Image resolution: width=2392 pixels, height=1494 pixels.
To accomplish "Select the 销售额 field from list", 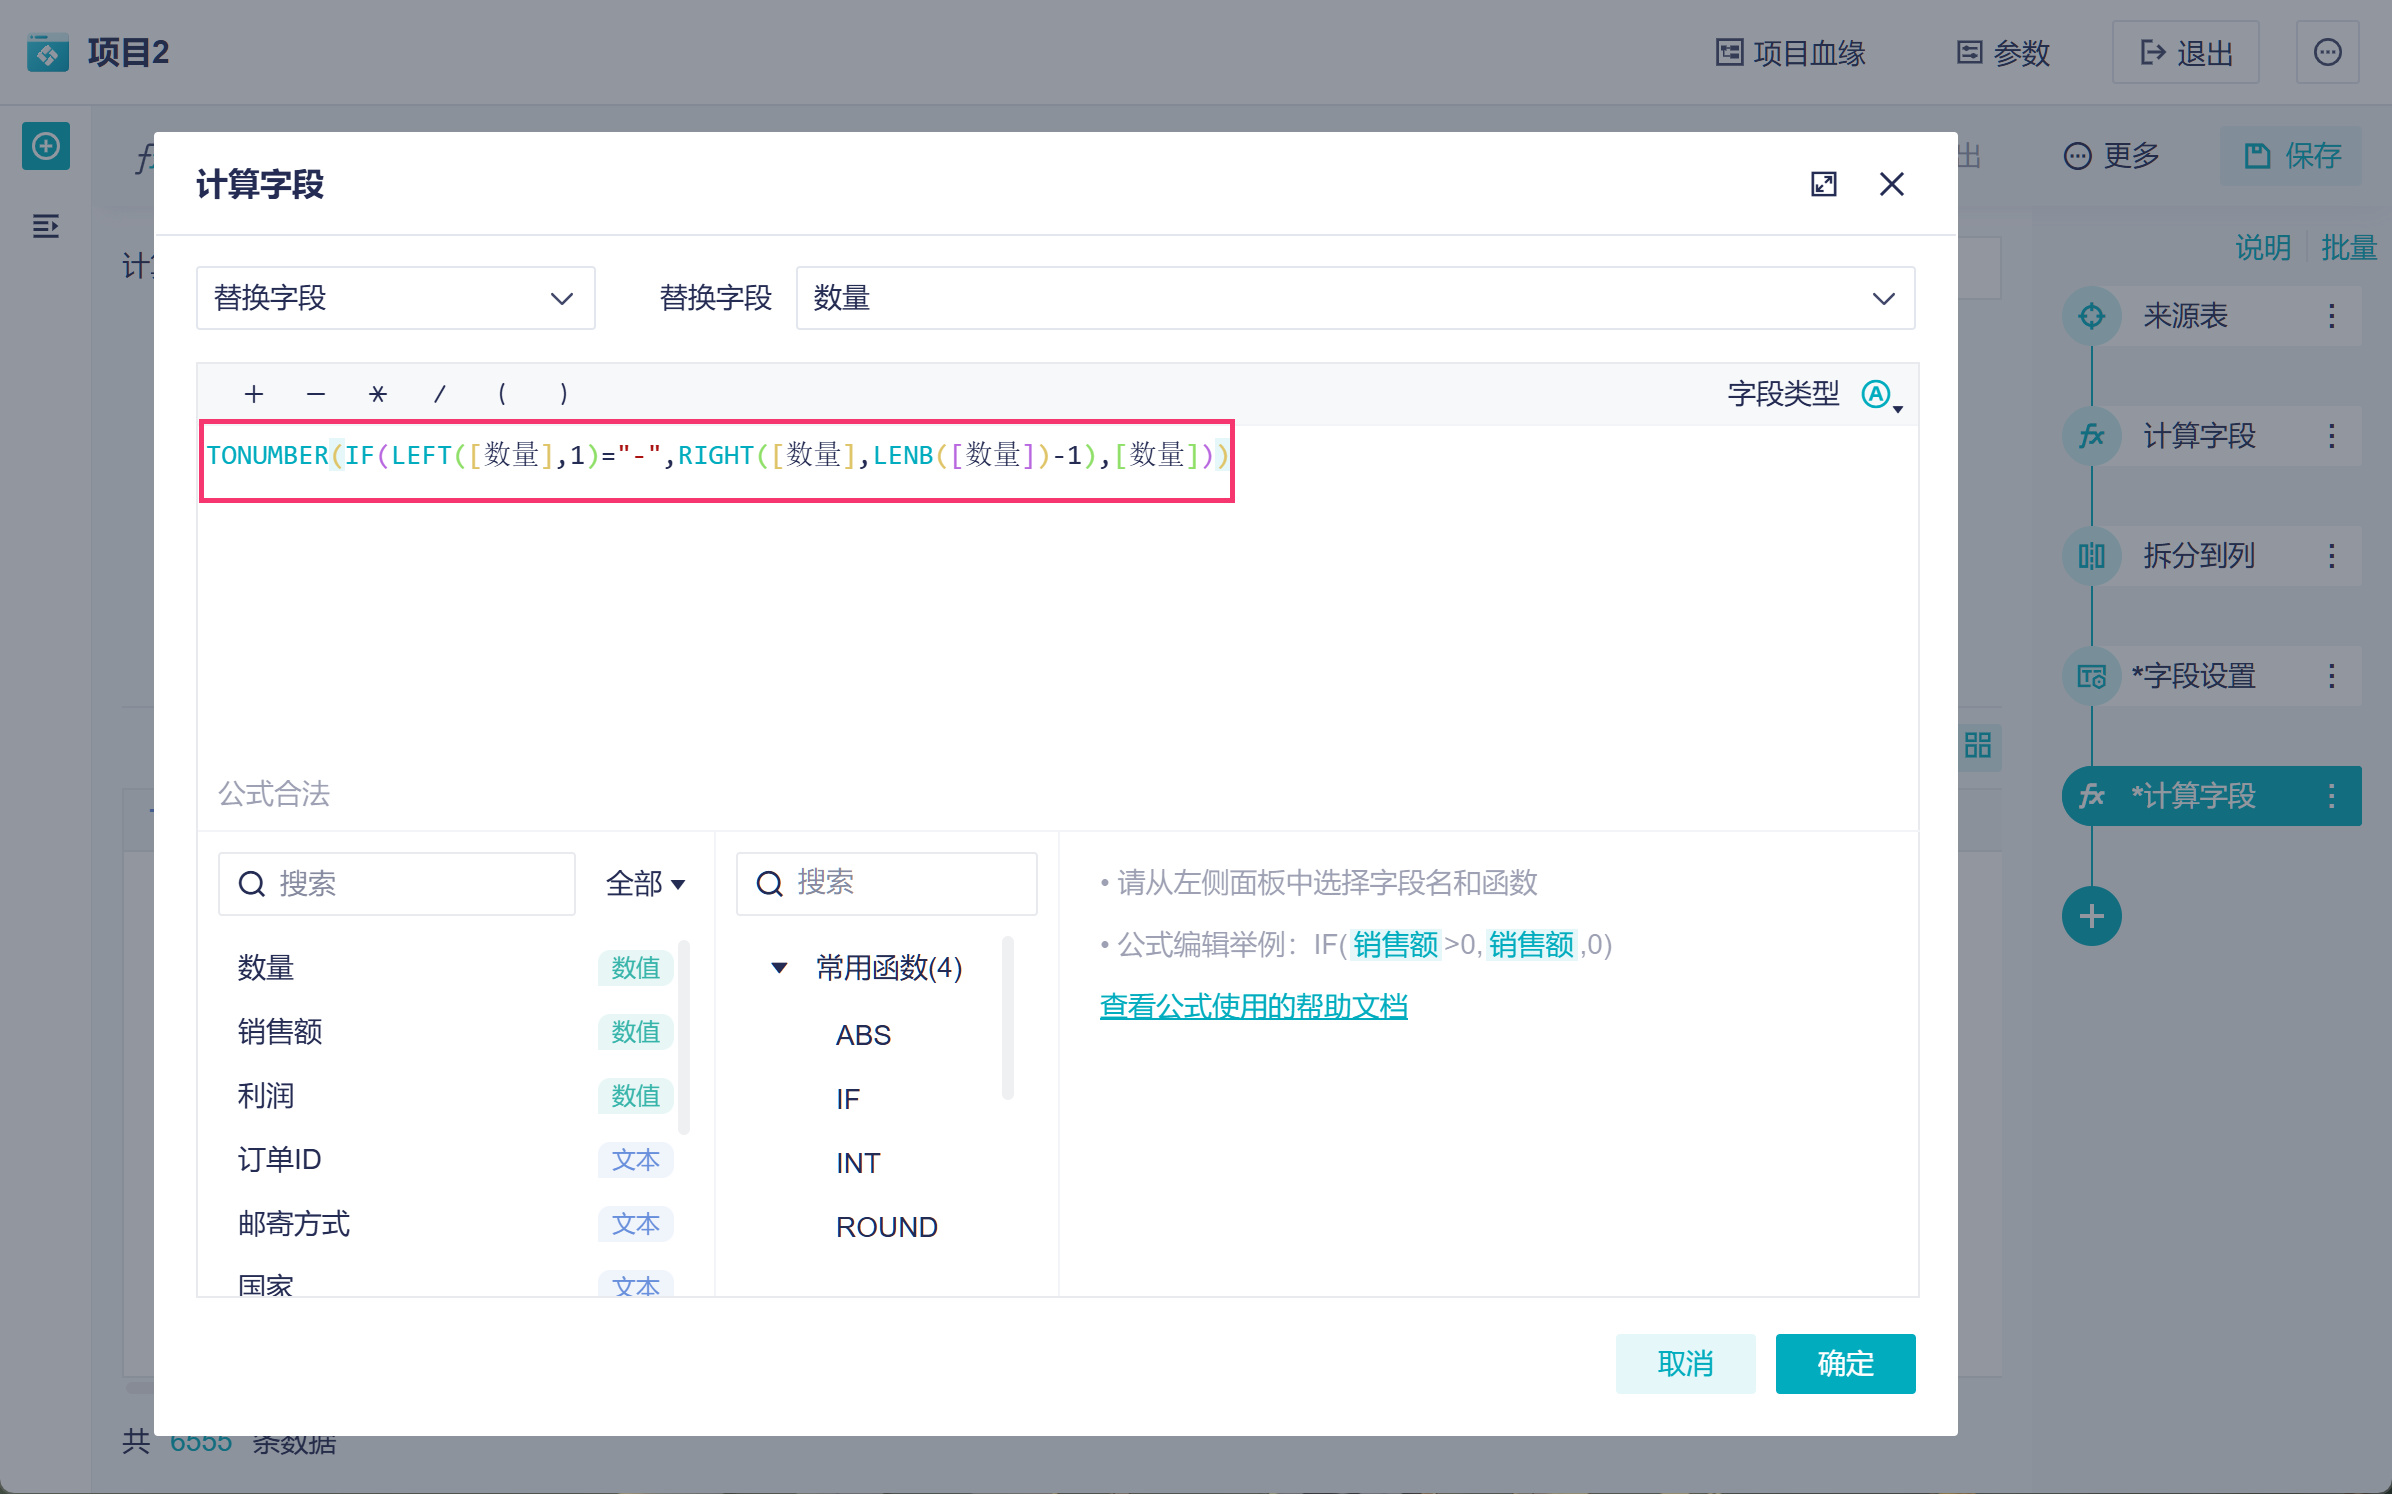I will click(280, 1032).
